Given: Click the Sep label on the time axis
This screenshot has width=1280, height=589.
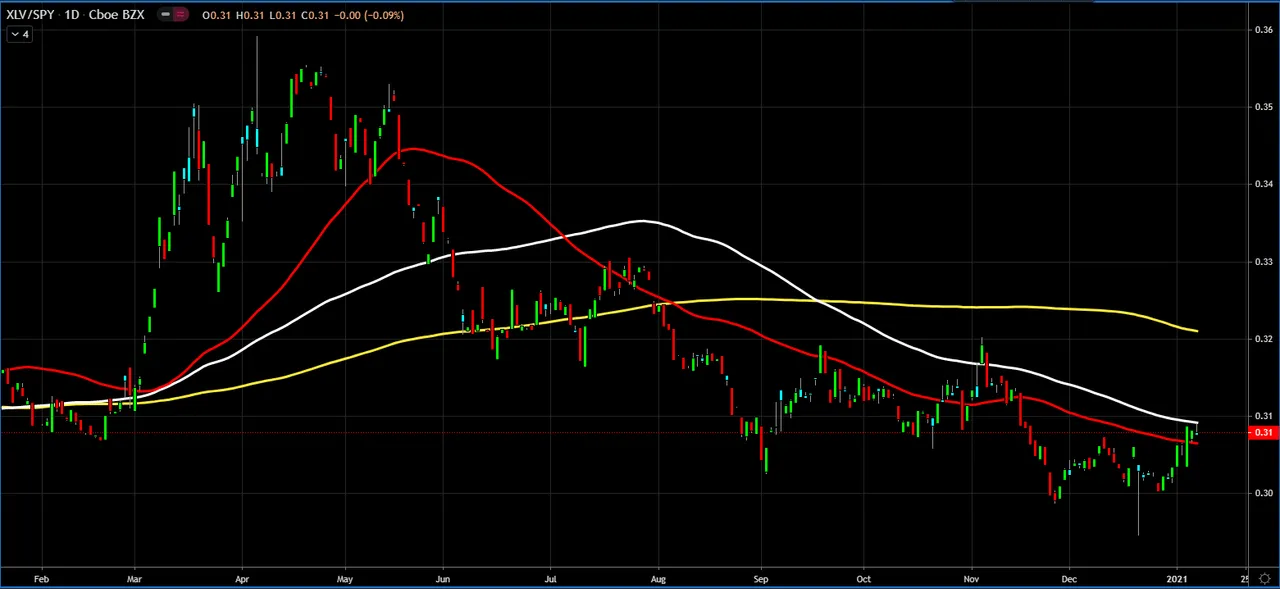Looking at the screenshot, I should pos(761,578).
